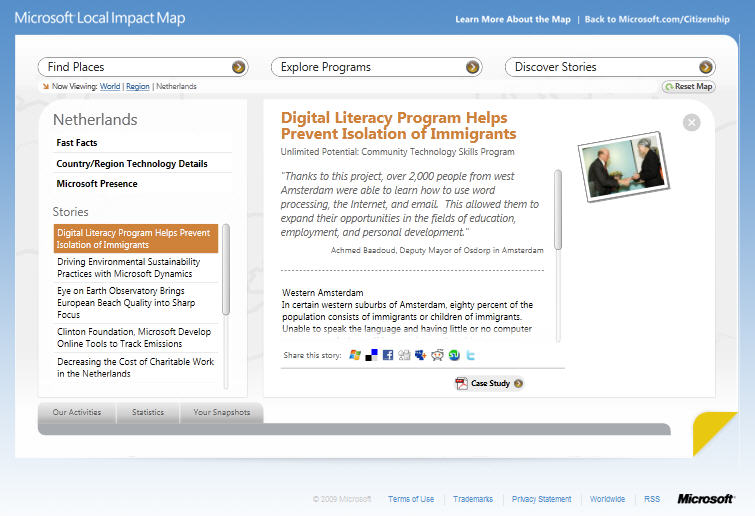This screenshot has height=516, width=755.
Task: Share story on StumbleUpon
Action: 454,355
